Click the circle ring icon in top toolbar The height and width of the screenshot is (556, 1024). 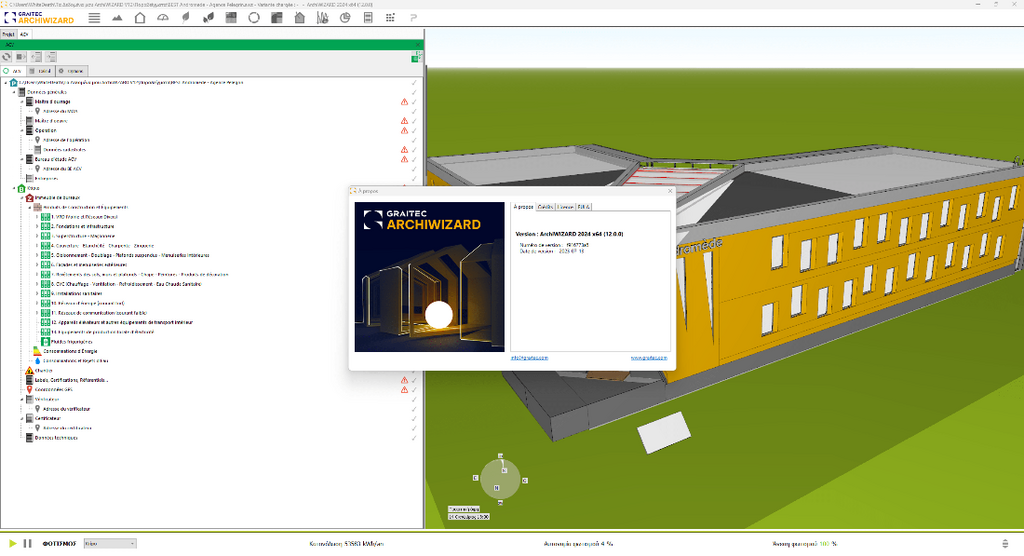(254, 18)
